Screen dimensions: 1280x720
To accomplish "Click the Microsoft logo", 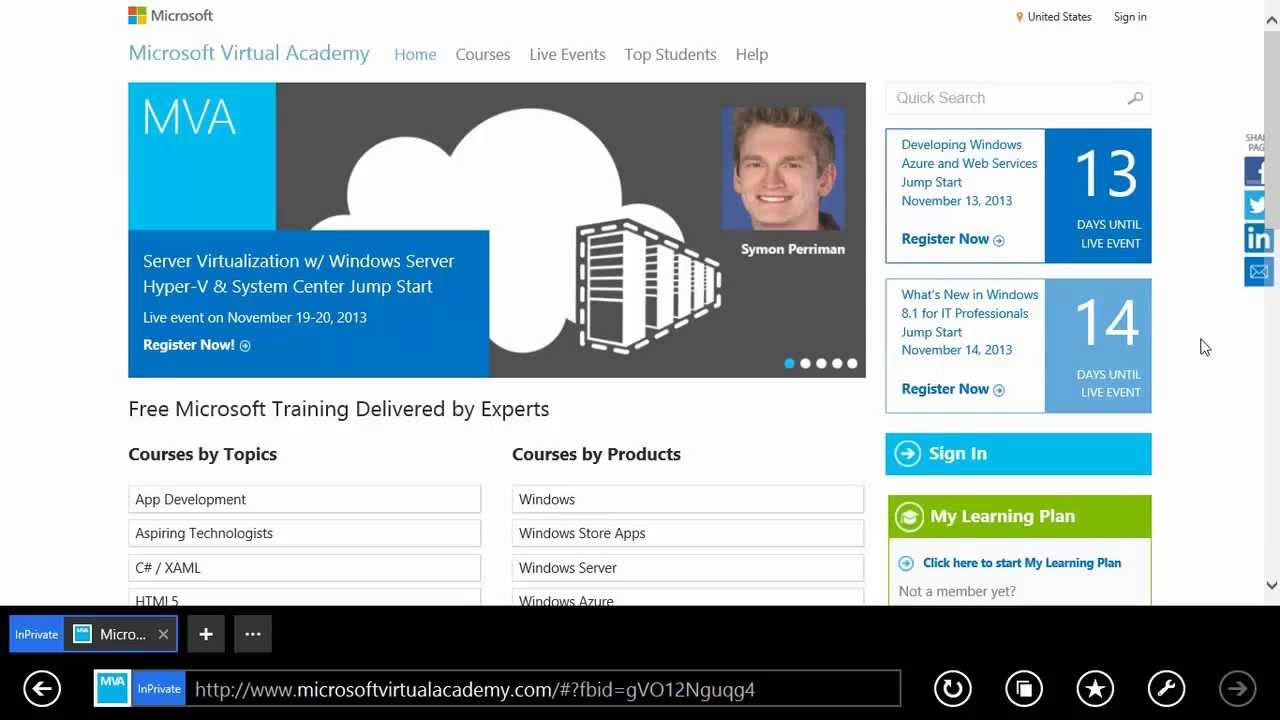I will [170, 15].
